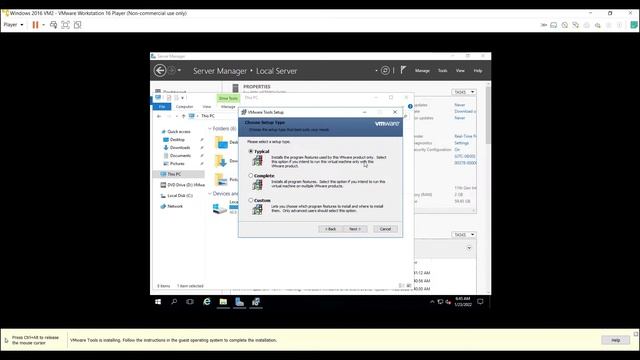
Task: Open Pictures in Explorer navigation pane
Action: pos(177,164)
